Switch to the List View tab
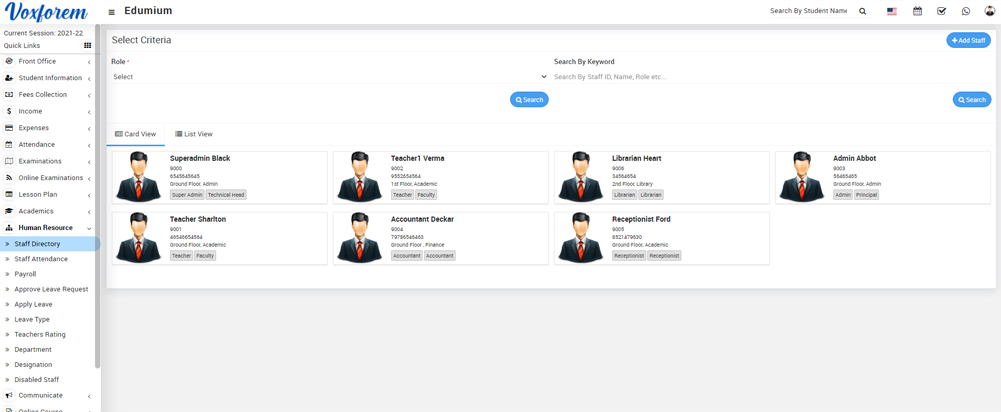The width and height of the screenshot is (1001, 412). (x=194, y=134)
